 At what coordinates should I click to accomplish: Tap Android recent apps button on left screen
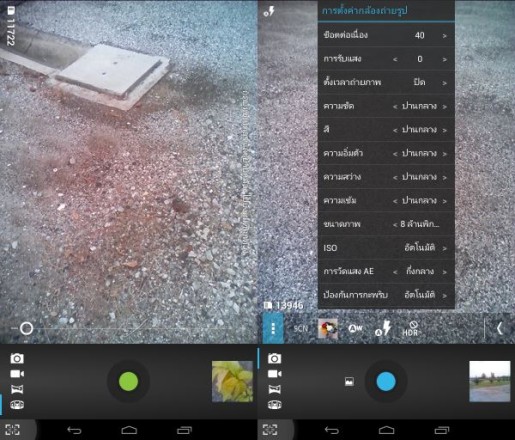tap(184, 430)
